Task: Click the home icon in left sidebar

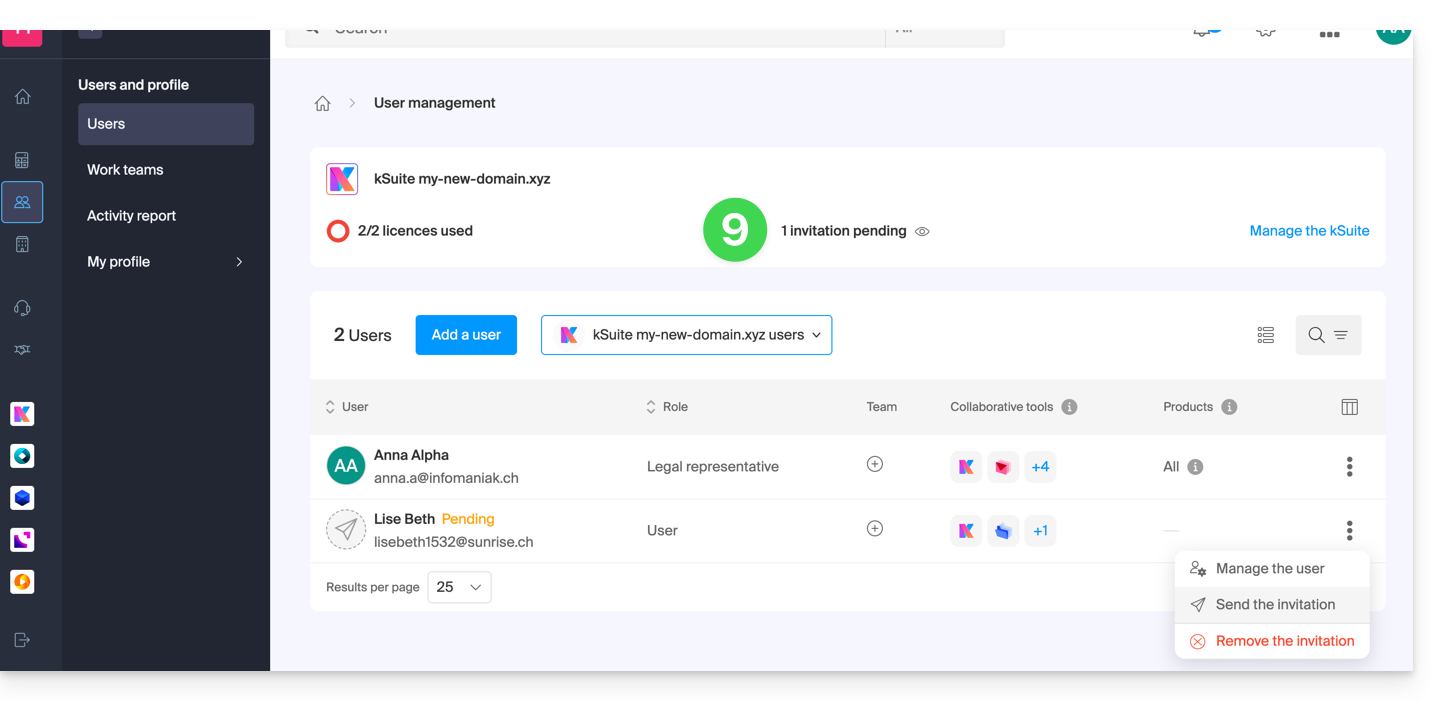Action: 22,97
